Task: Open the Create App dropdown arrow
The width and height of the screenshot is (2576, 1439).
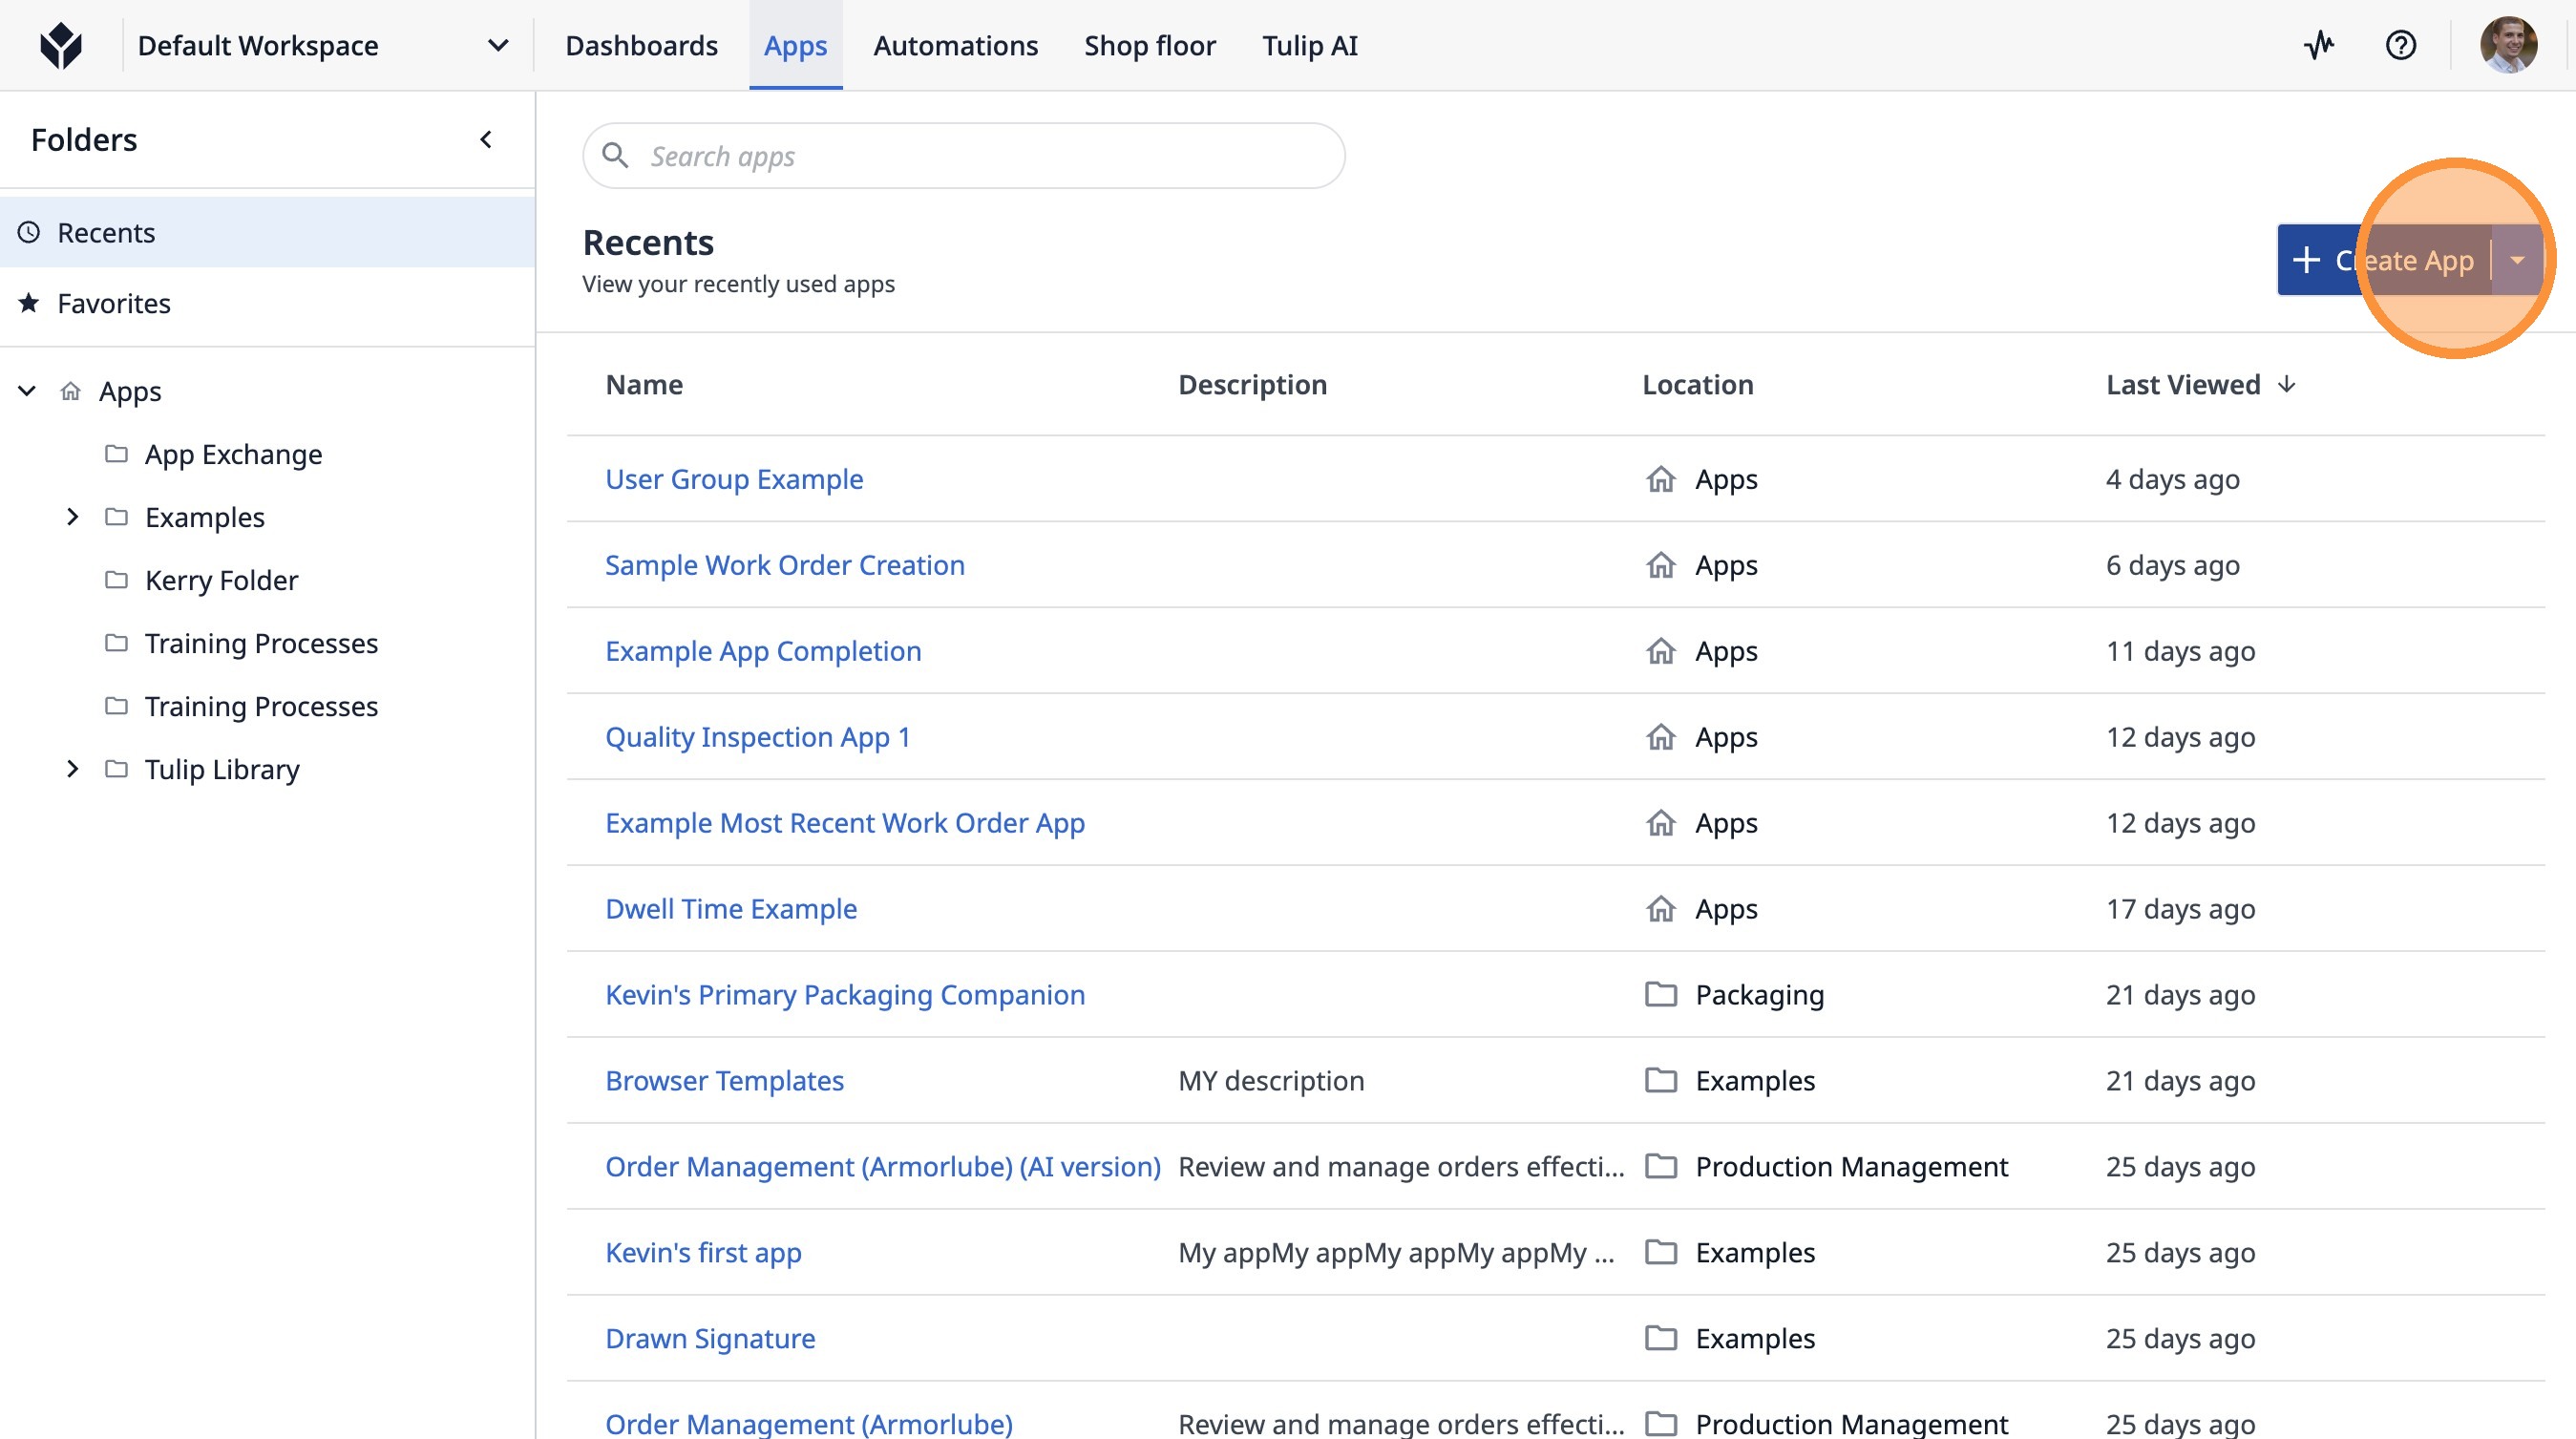Action: pos(2517,260)
